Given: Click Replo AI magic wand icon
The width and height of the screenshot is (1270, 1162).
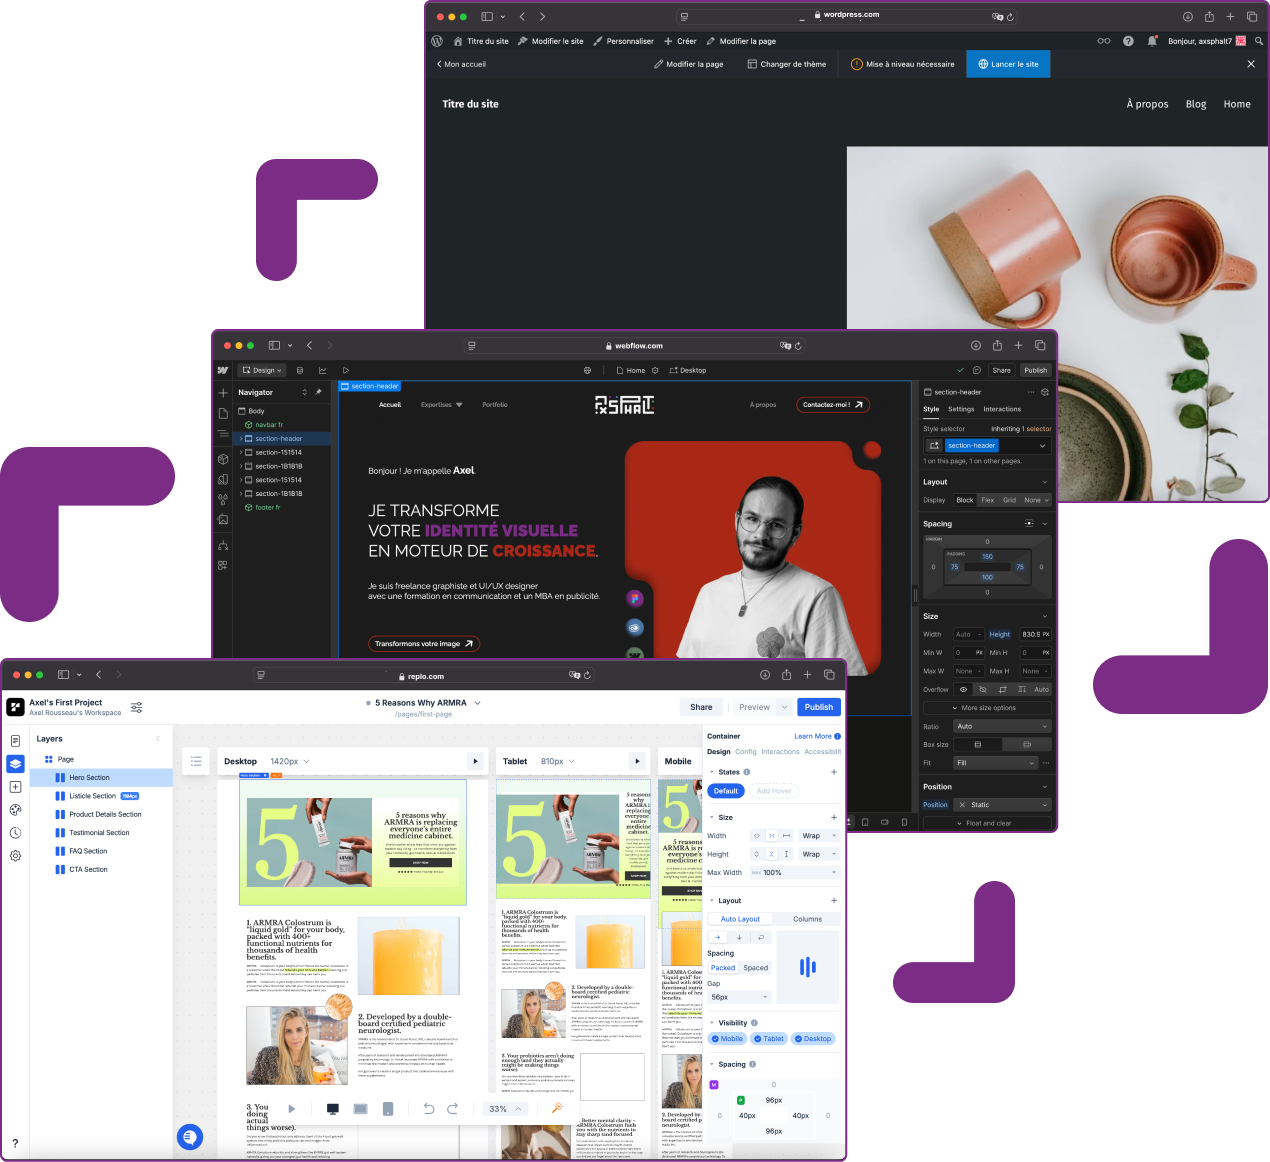Looking at the screenshot, I should tap(557, 1108).
